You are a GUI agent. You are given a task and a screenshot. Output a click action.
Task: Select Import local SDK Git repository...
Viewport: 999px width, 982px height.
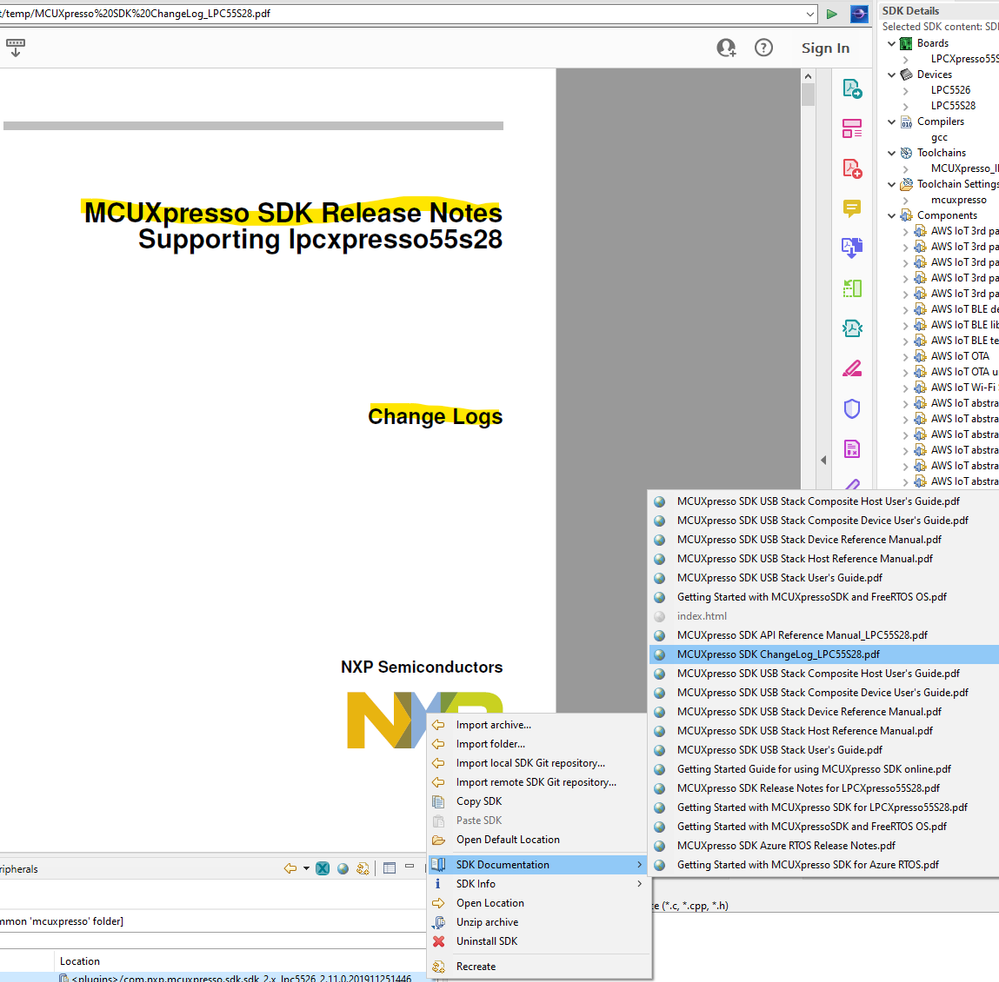[539, 763]
